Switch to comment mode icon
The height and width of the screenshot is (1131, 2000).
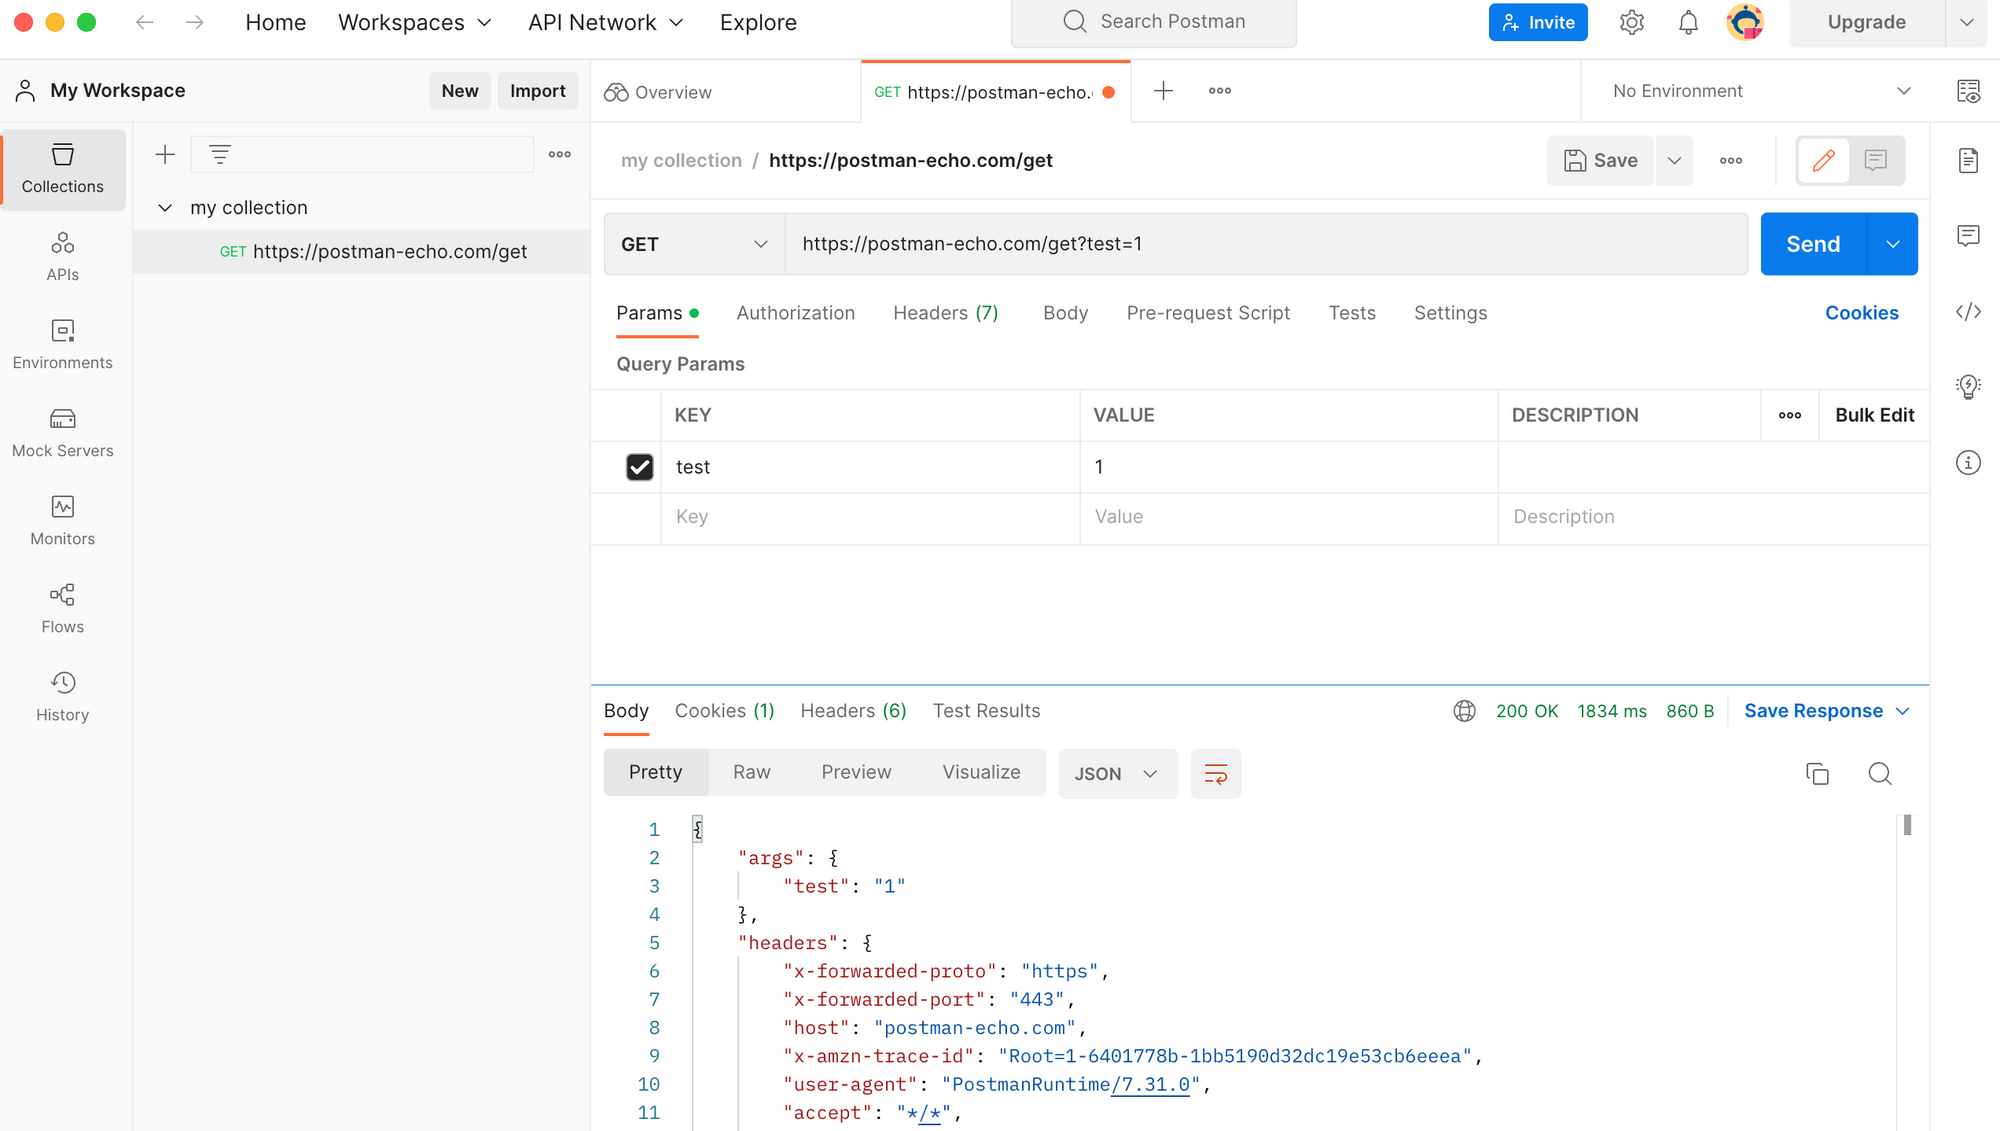(x=1875, y=160)
